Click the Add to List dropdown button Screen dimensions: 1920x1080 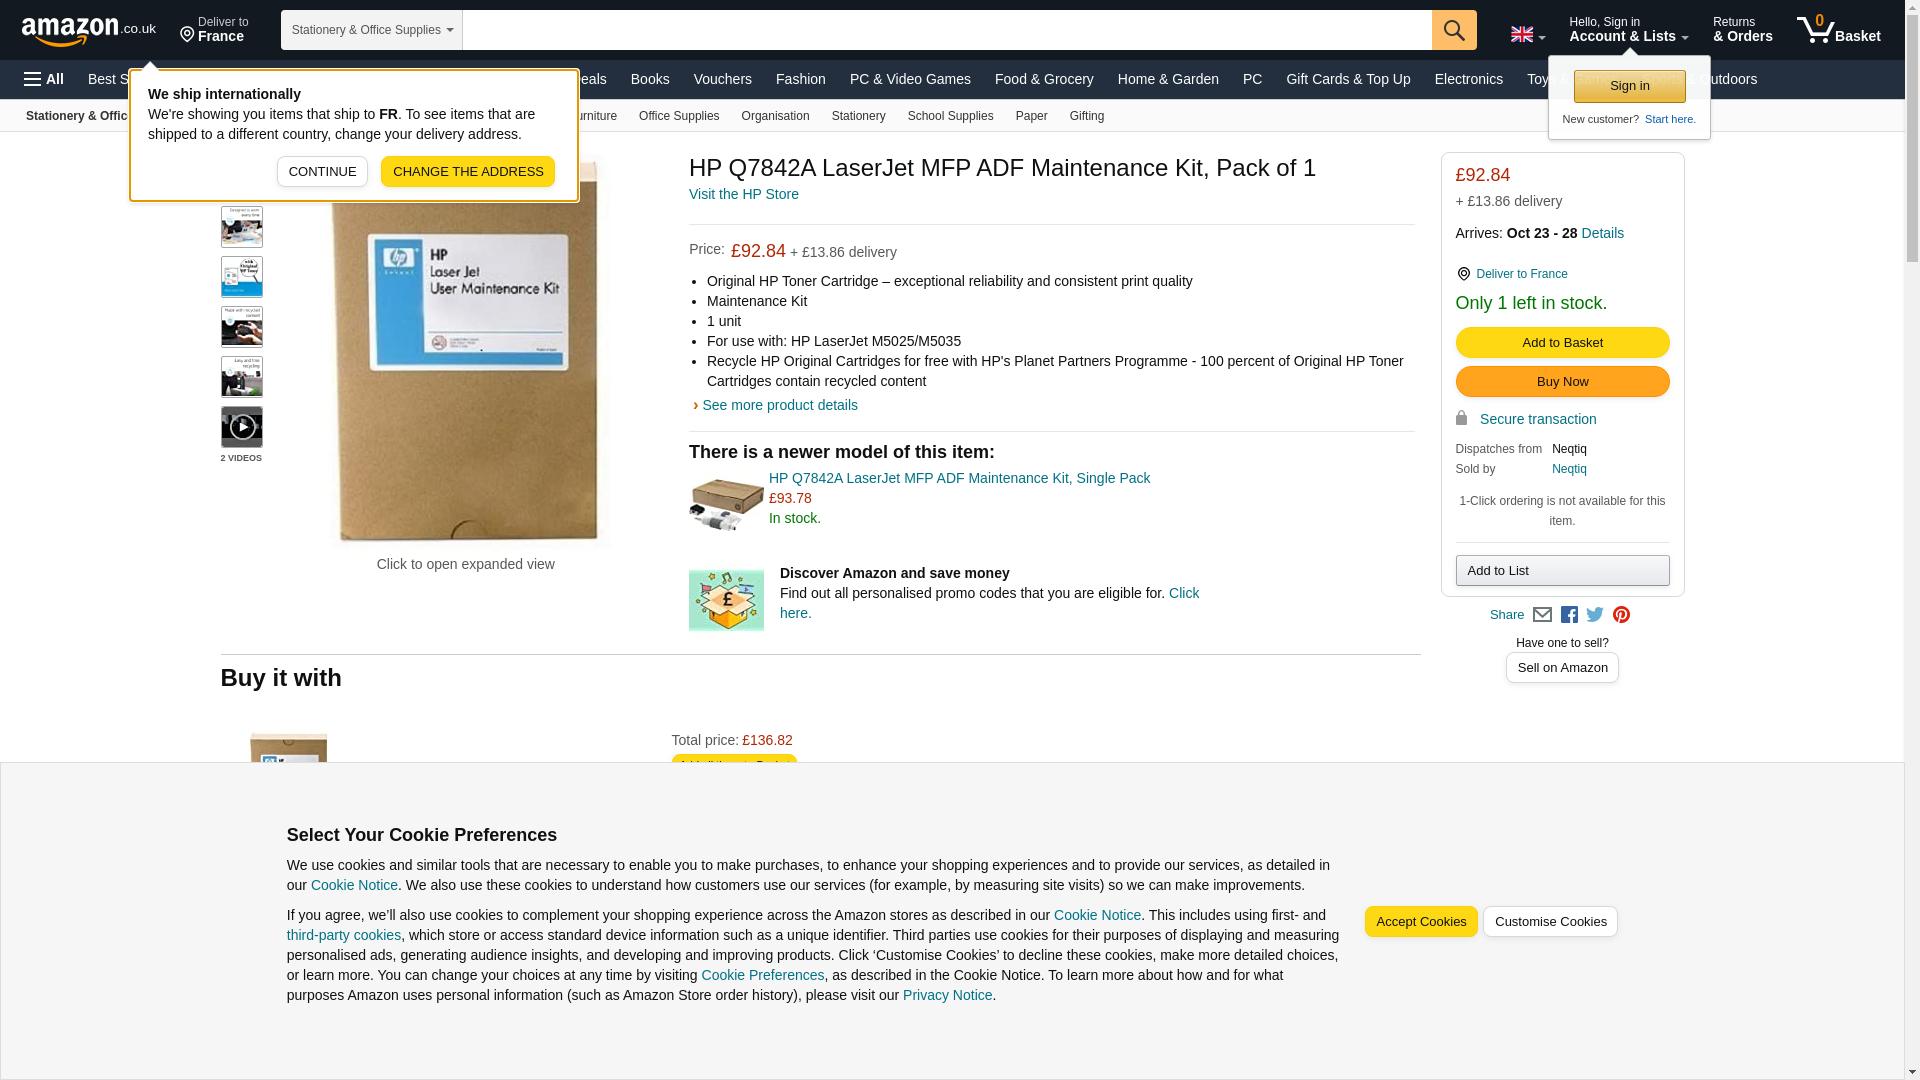1561,571
